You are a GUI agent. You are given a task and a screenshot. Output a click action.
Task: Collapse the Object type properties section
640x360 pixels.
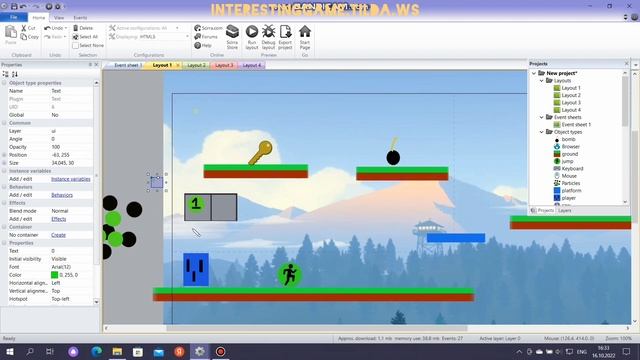point(4,83)
